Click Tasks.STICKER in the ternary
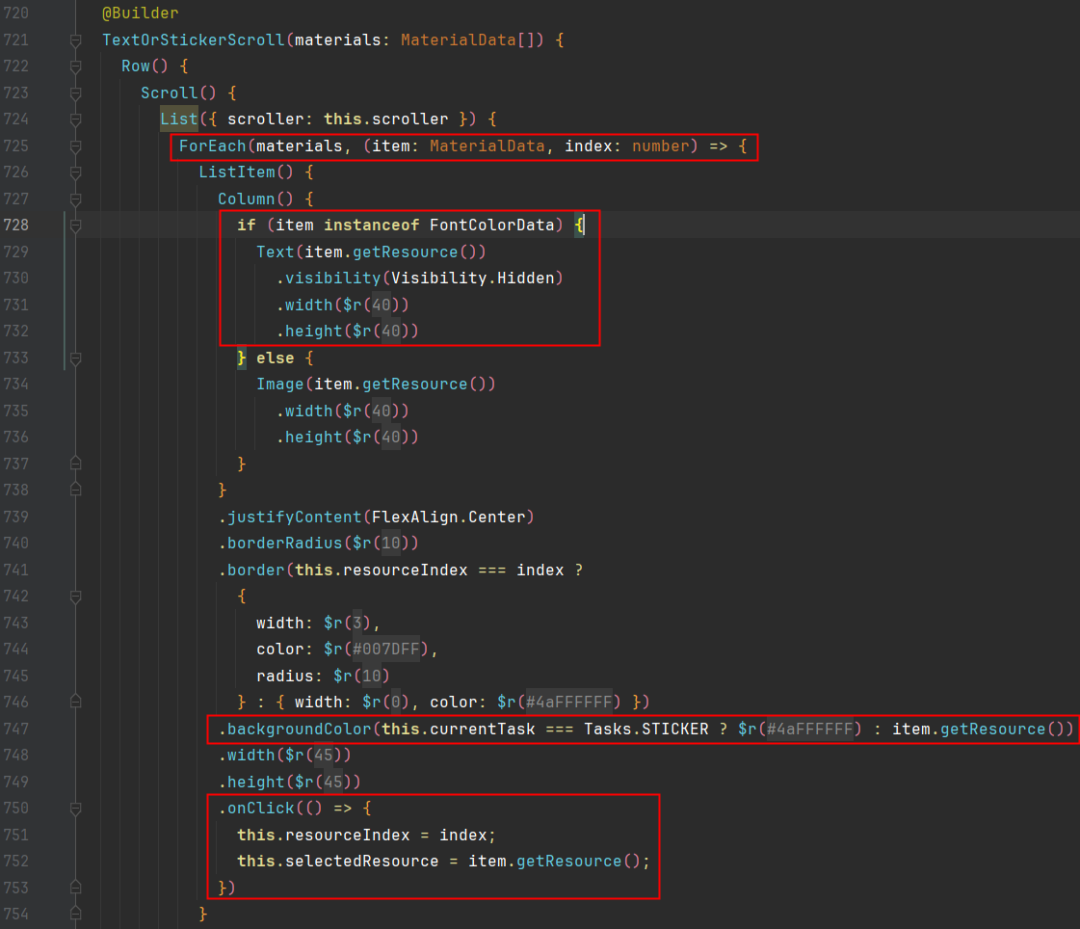Viewport: 1080px width, 929px height. [646, 729]
